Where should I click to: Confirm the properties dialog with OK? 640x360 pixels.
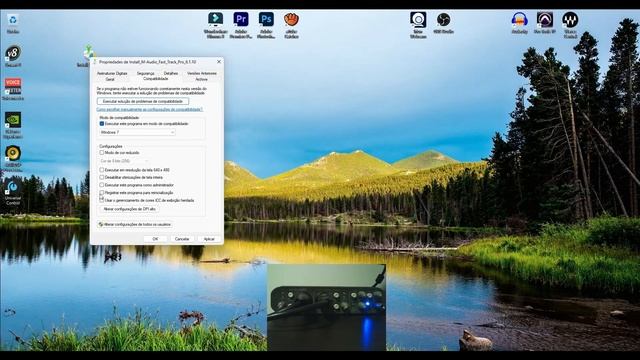point(155,239)
